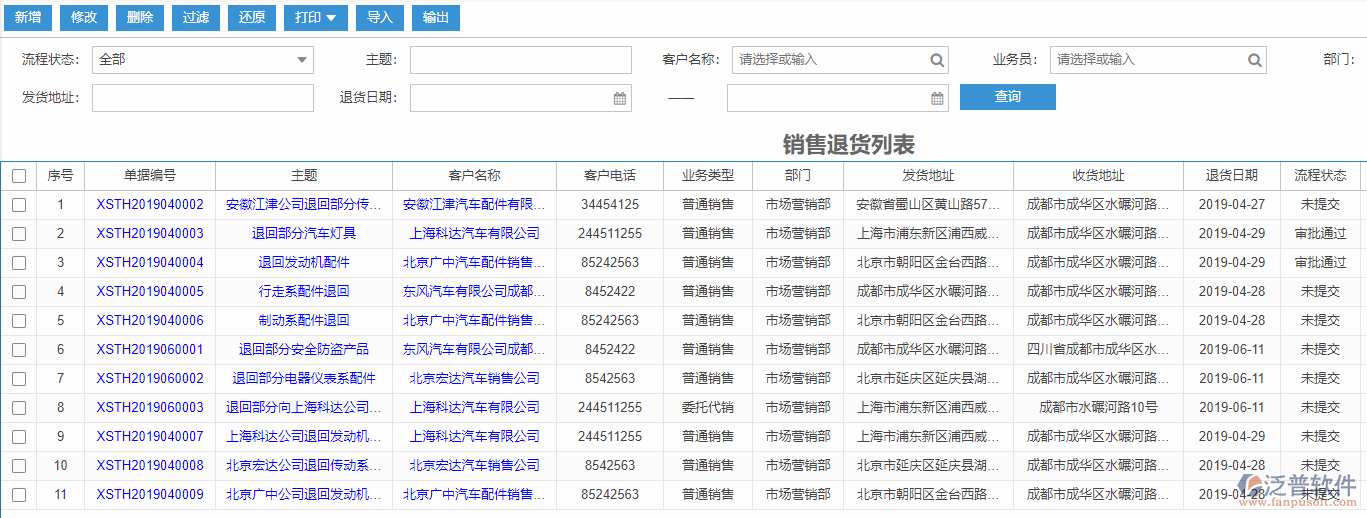Toggle the select-all checkbox in table header
This screenshot has width=1367, height=518.
(19, 176)
